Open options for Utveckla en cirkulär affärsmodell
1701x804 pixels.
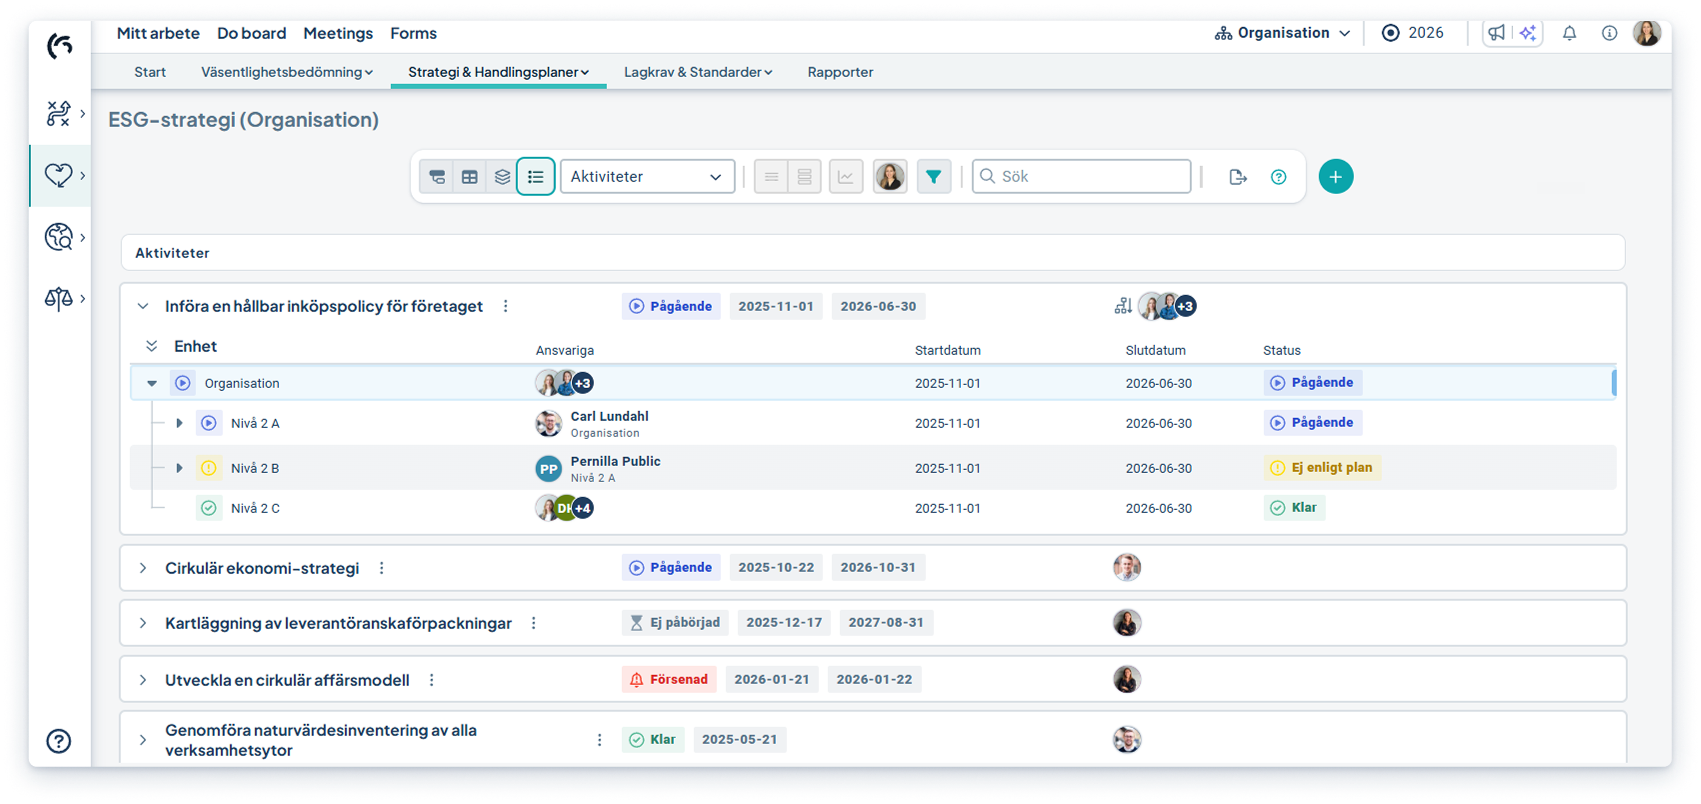click(432, 680)
